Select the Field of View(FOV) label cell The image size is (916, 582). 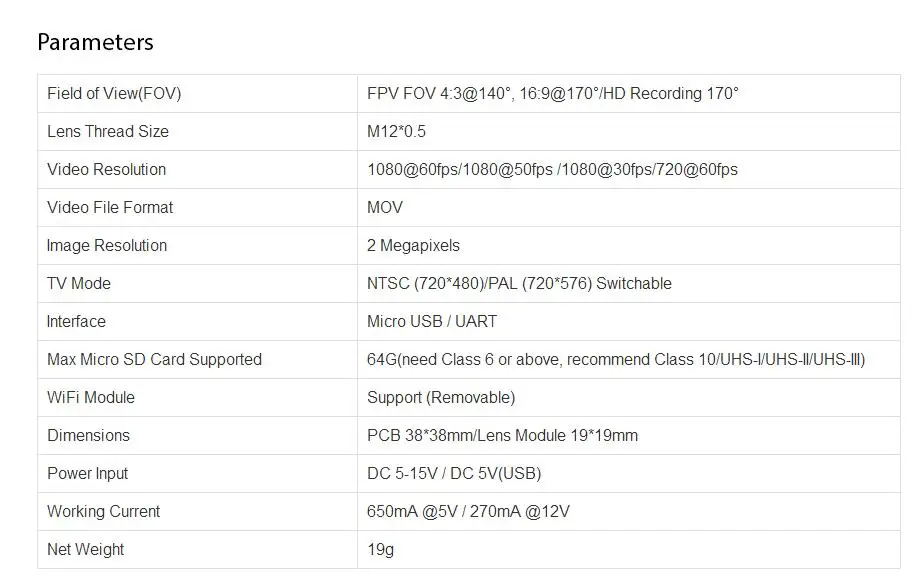pos(197,93)
